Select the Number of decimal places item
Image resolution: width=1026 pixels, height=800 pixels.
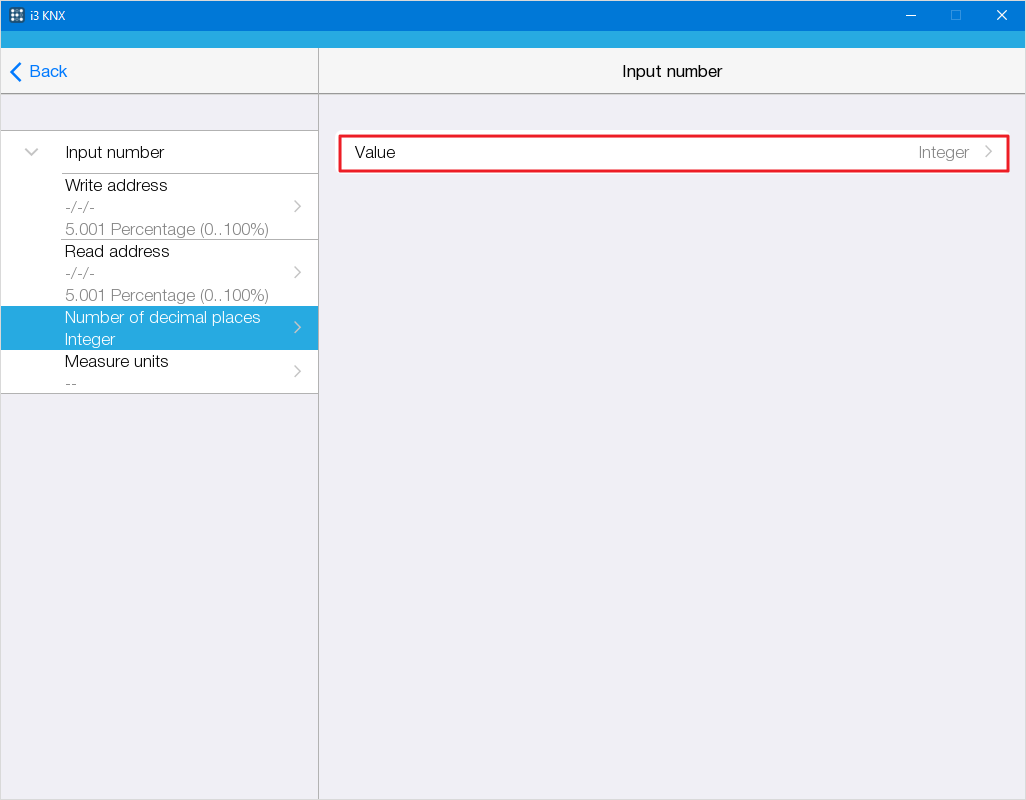pos(162,328)
